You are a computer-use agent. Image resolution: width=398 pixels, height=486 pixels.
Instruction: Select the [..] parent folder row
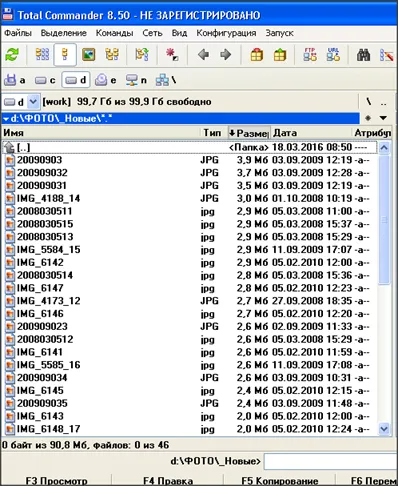click(x=190, y=147)
